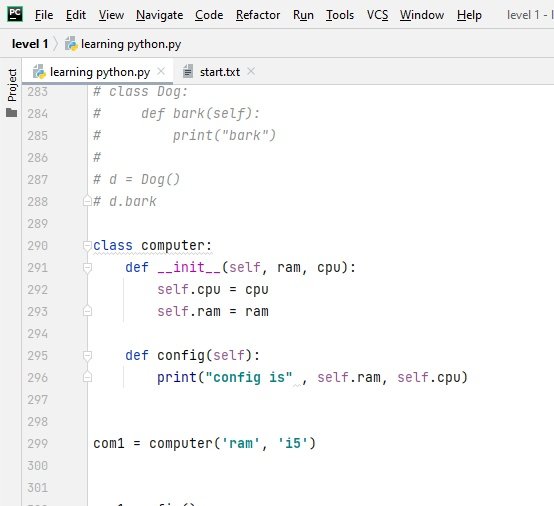Open the Edit menu
The height and width of the screenshot is (506, 554).
[x=76, y=15]
